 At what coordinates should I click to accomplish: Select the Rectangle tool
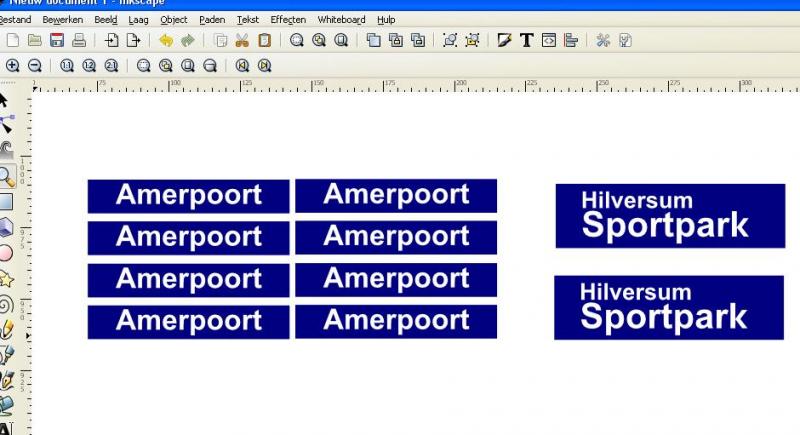(6, 201)
